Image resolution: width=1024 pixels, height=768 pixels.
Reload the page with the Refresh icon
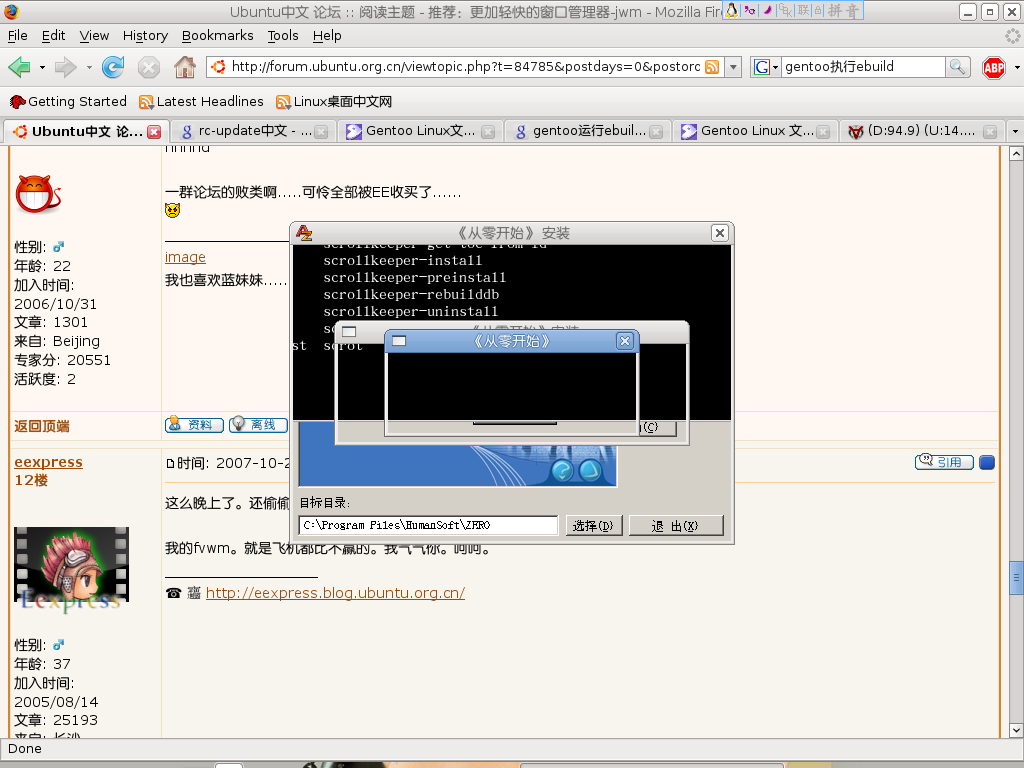click(113, 67)
